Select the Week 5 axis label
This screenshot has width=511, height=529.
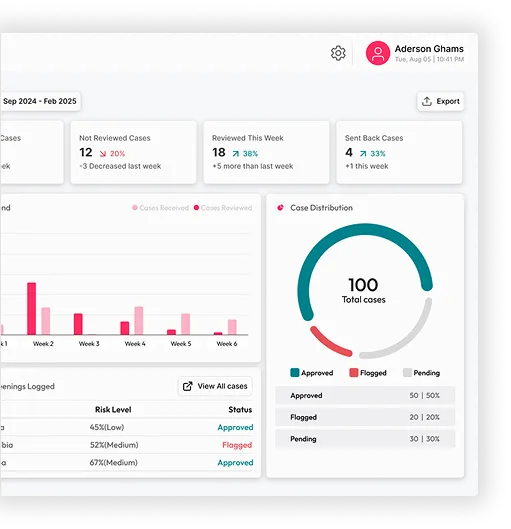[x=181, y=344]
